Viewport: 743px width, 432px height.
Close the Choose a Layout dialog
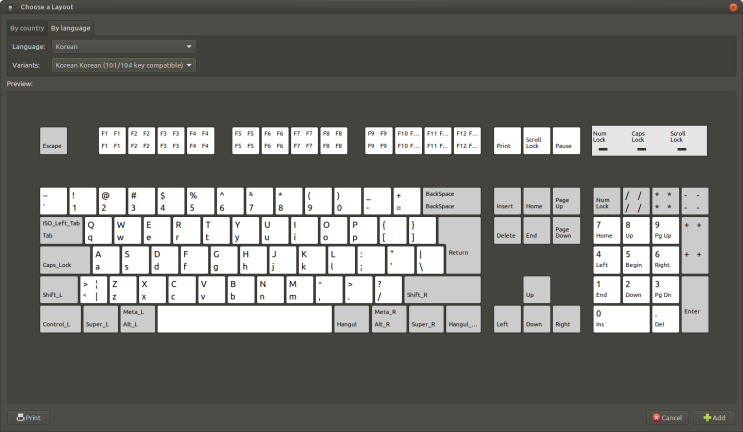[x=734, y=7]
